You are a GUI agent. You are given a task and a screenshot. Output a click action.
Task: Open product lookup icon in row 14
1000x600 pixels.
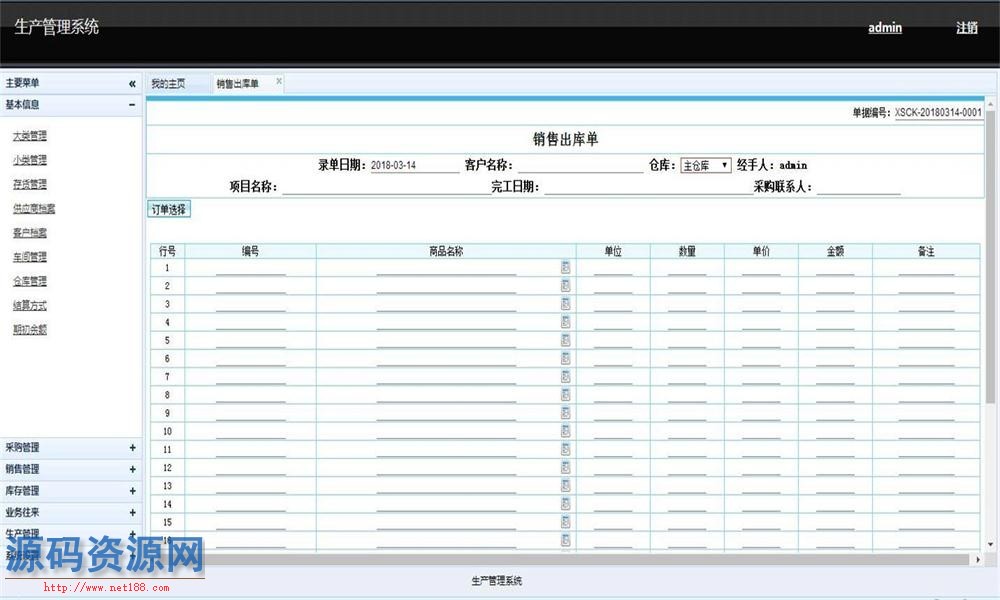(565, 504)
